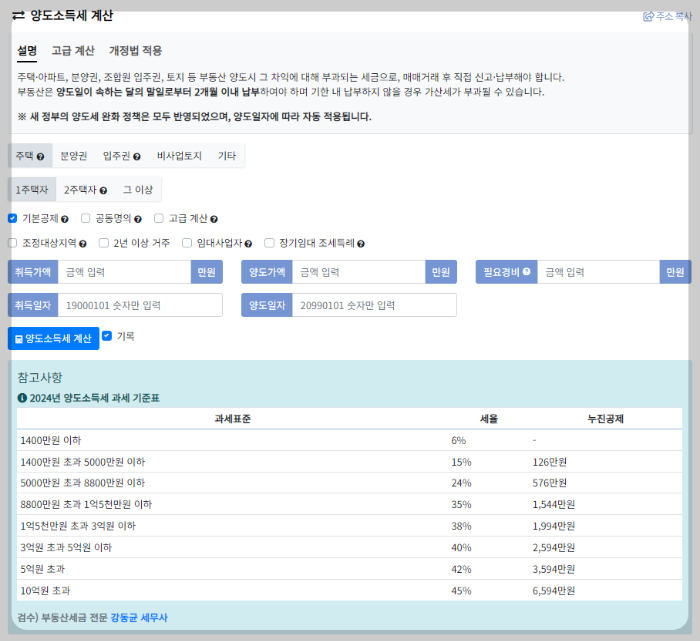Screen dimensions: 700x641
Task: Open the 개정법 적용 tab
Action: [135, 51]
